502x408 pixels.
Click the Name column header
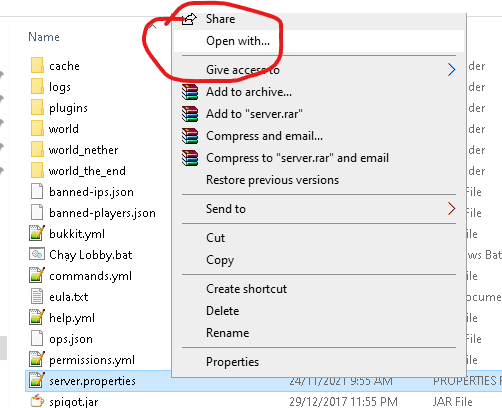[x=44, y=37]
